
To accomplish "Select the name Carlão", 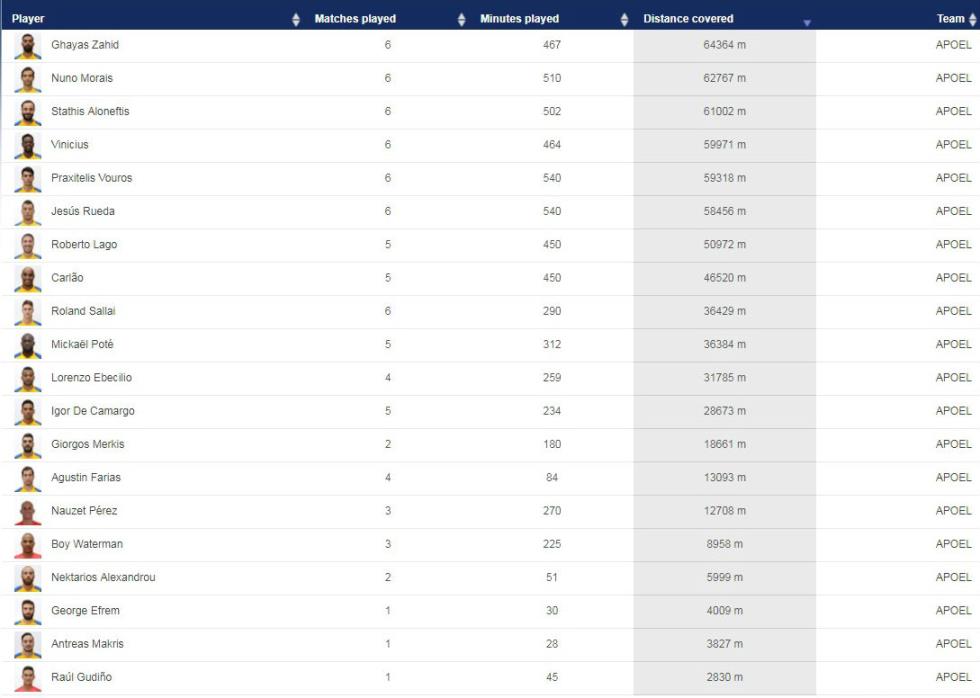I will [x=68, y=277].
